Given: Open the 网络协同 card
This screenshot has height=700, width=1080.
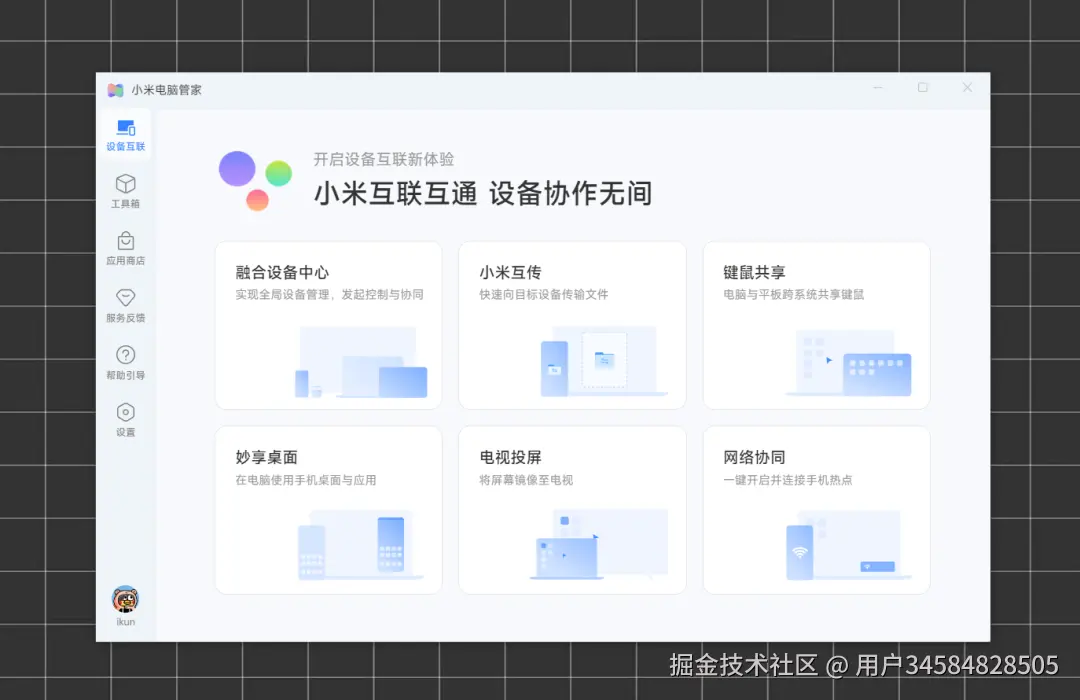Looking at the screenshot, I should click(x=816, y=510).
